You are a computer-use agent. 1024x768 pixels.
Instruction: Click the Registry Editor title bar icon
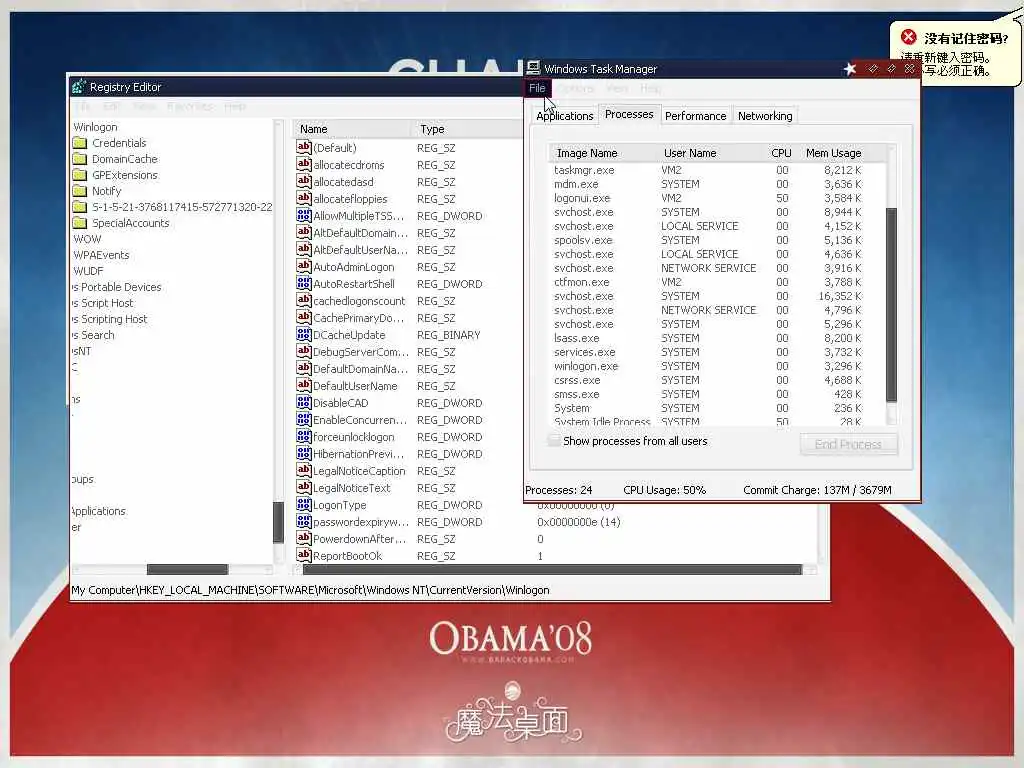[x=79, y=86]
